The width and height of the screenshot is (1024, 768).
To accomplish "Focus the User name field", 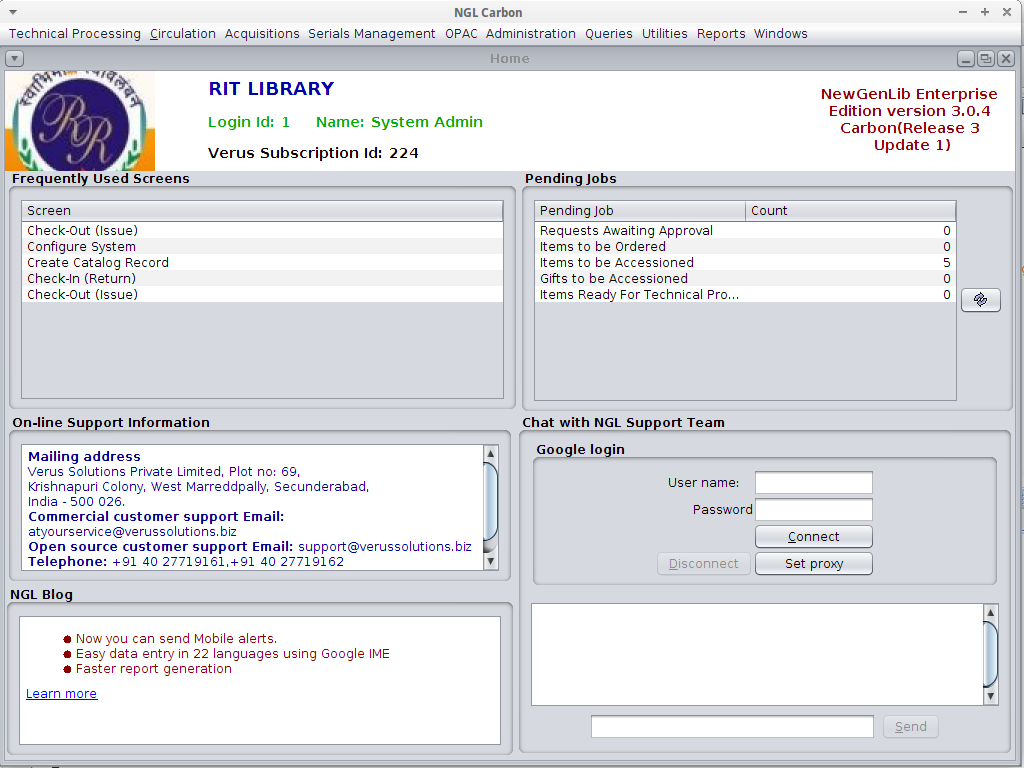I will (x=814, y=483).
